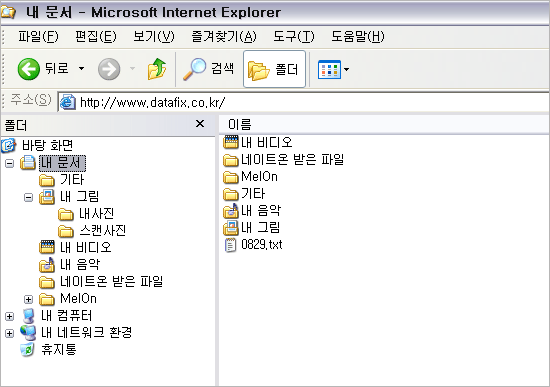Select 내 그림 name in file list
Viewport: 550px width, 387px height.
tap(260, 227)
